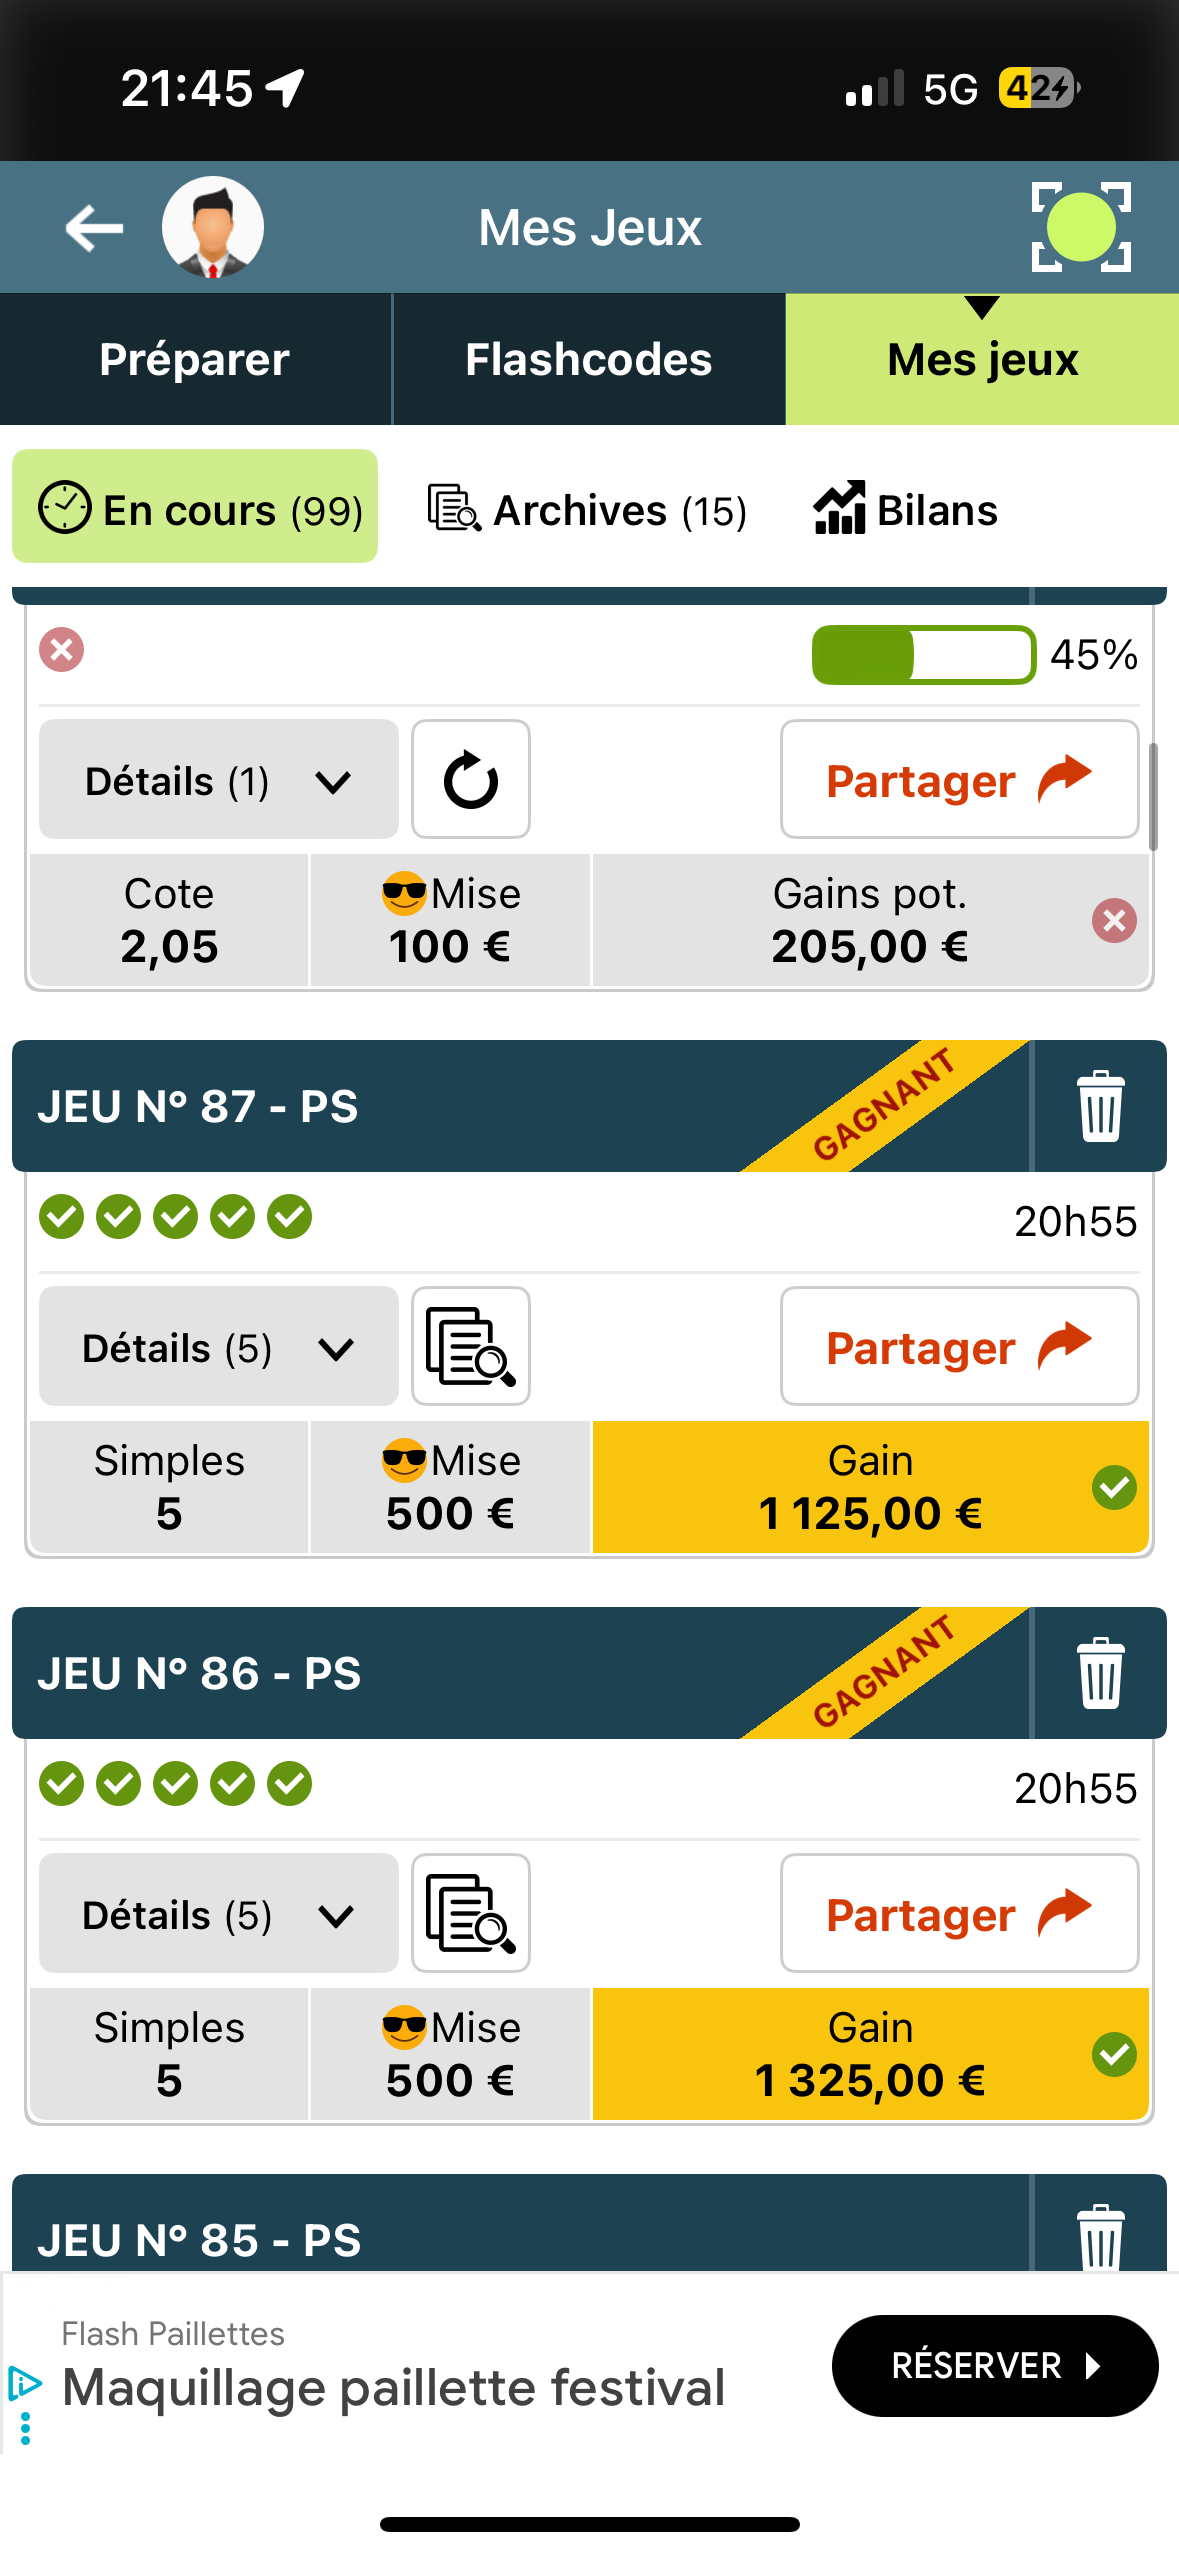Image resolution: width=1179 pixels, height=2556 pixels.
Task: Share game N° 87 via Partager
Action: 959,1347
